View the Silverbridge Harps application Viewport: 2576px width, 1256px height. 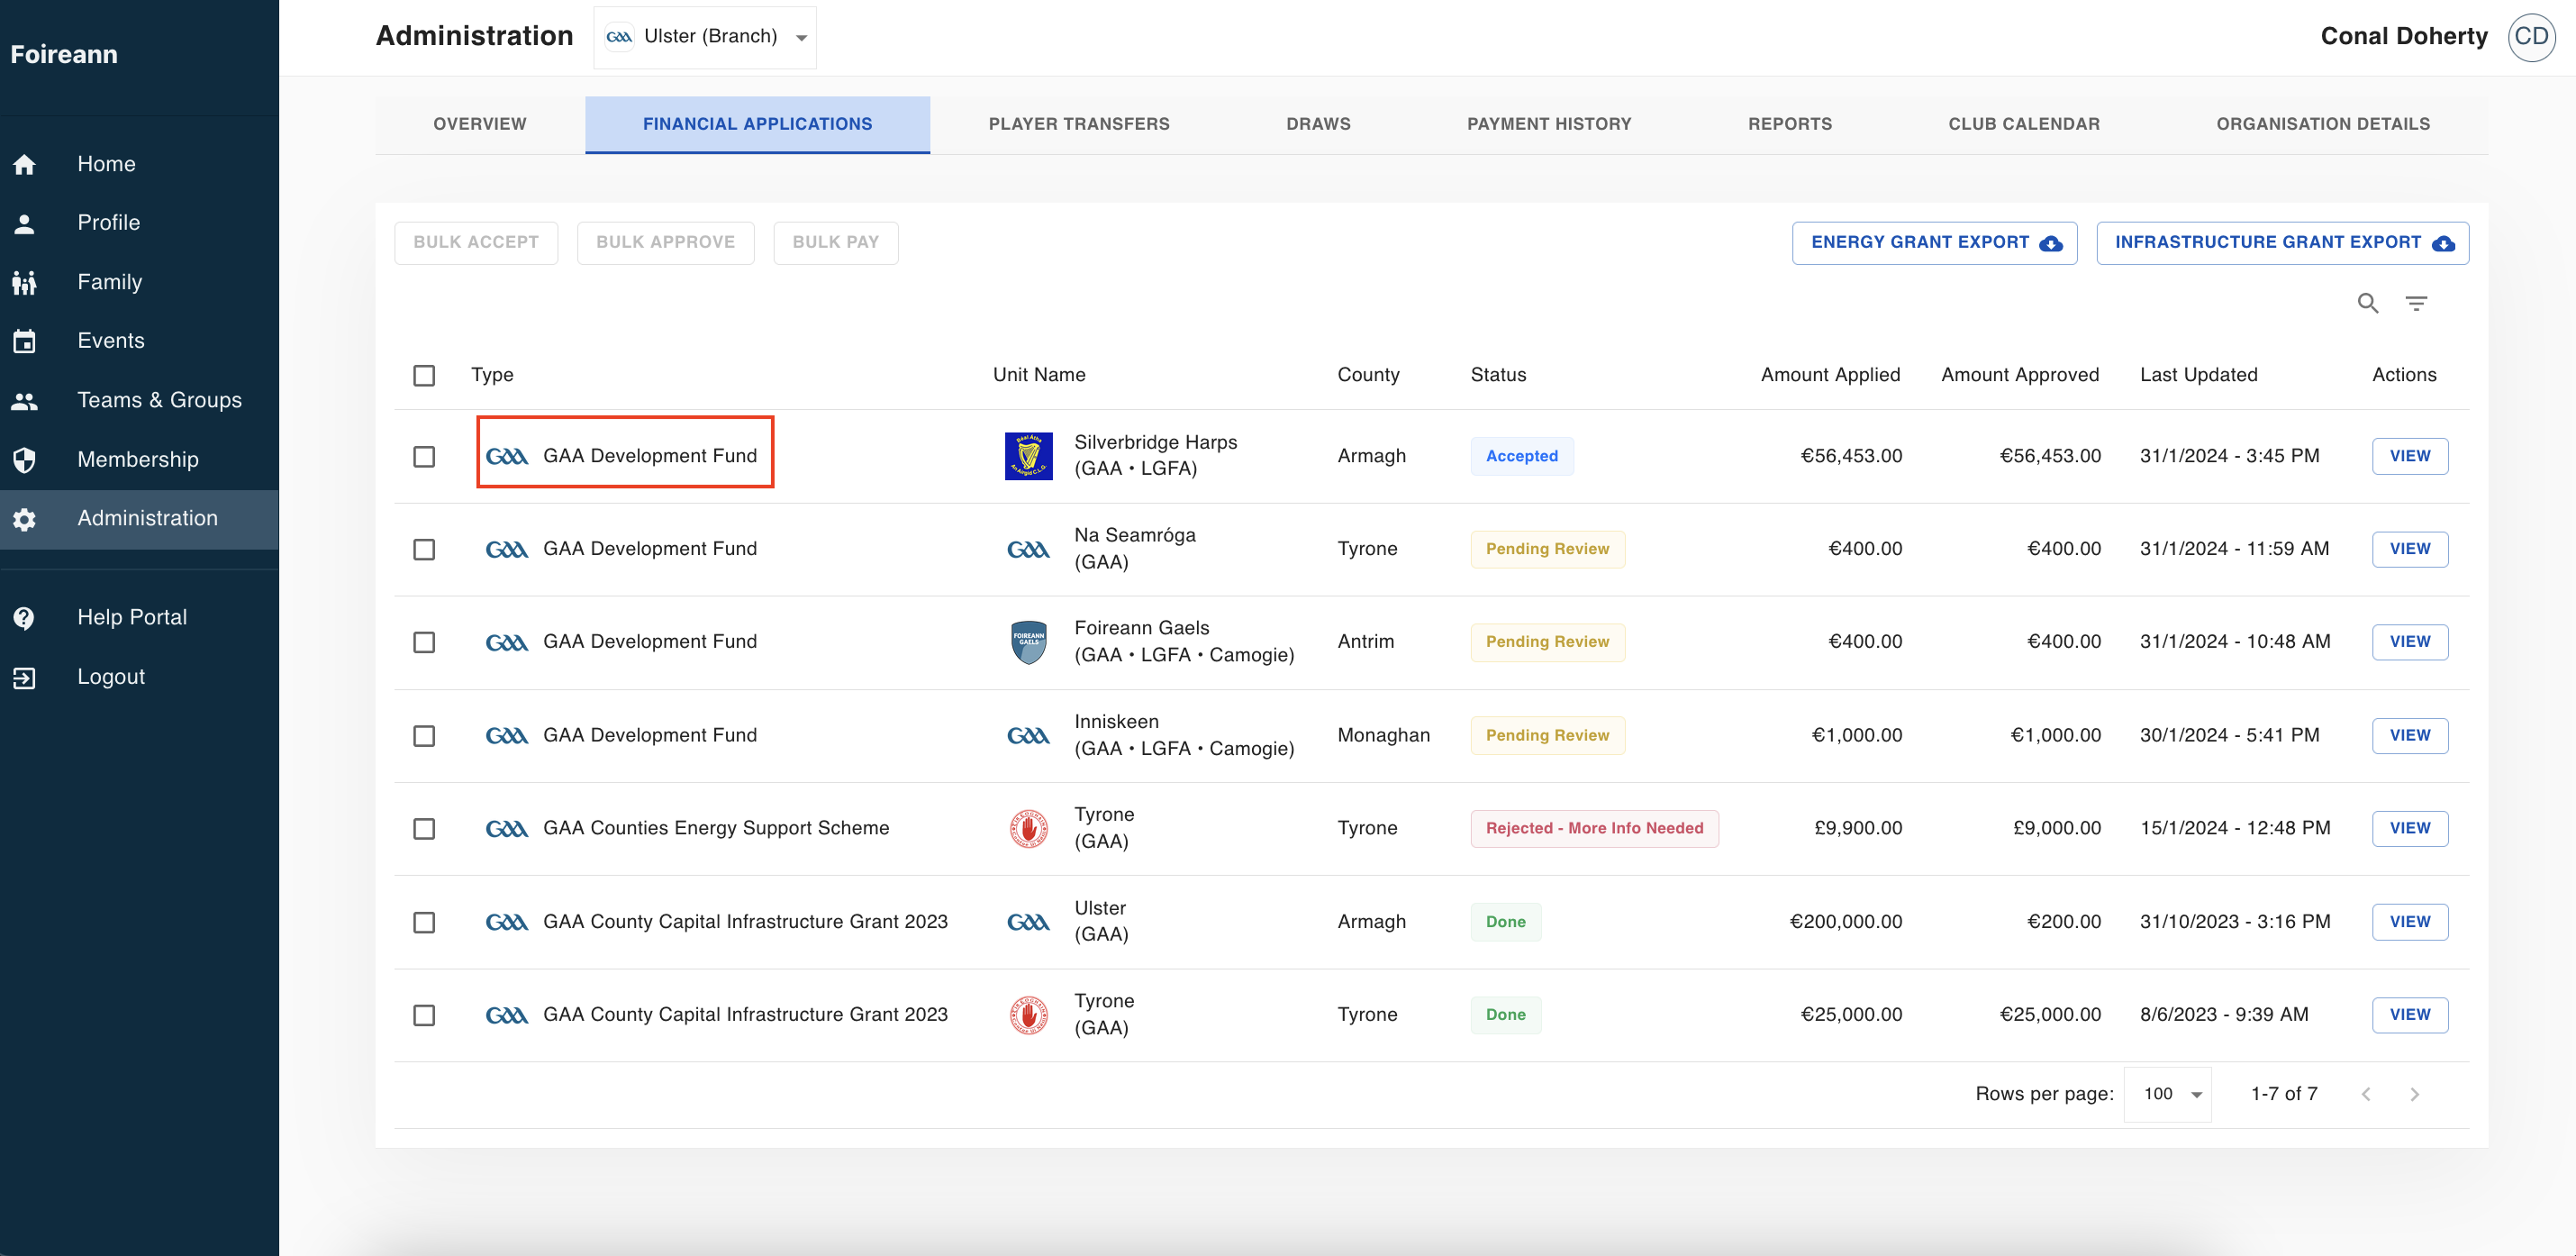point(2410,456)
